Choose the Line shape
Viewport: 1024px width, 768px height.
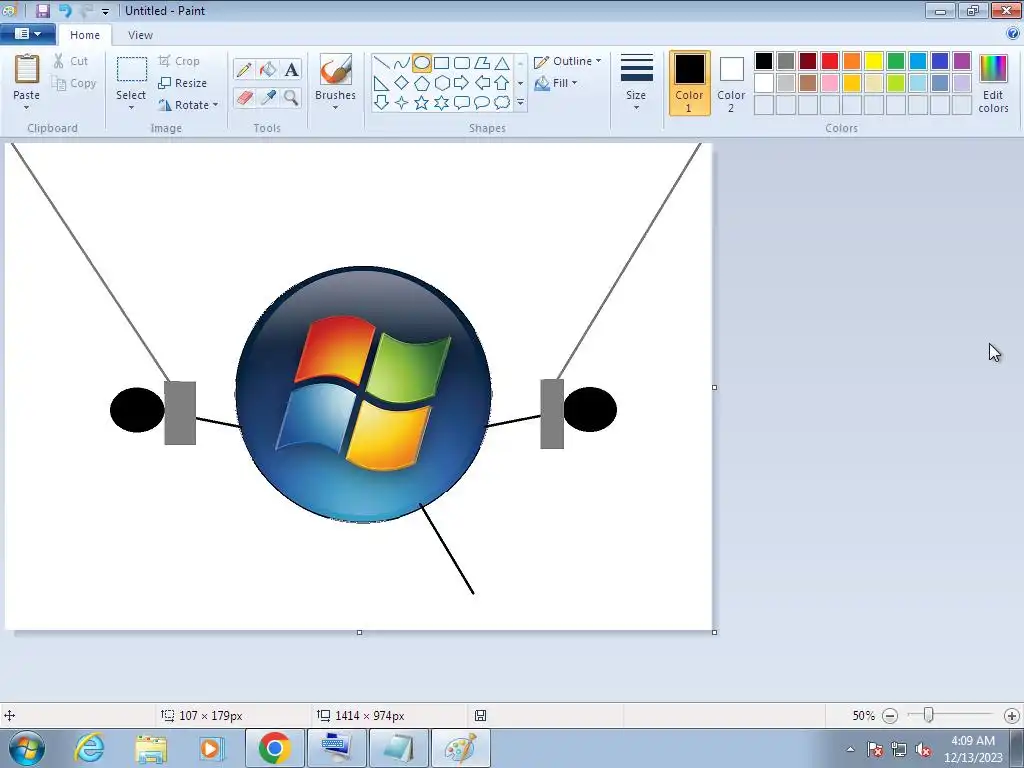[382, 63]
